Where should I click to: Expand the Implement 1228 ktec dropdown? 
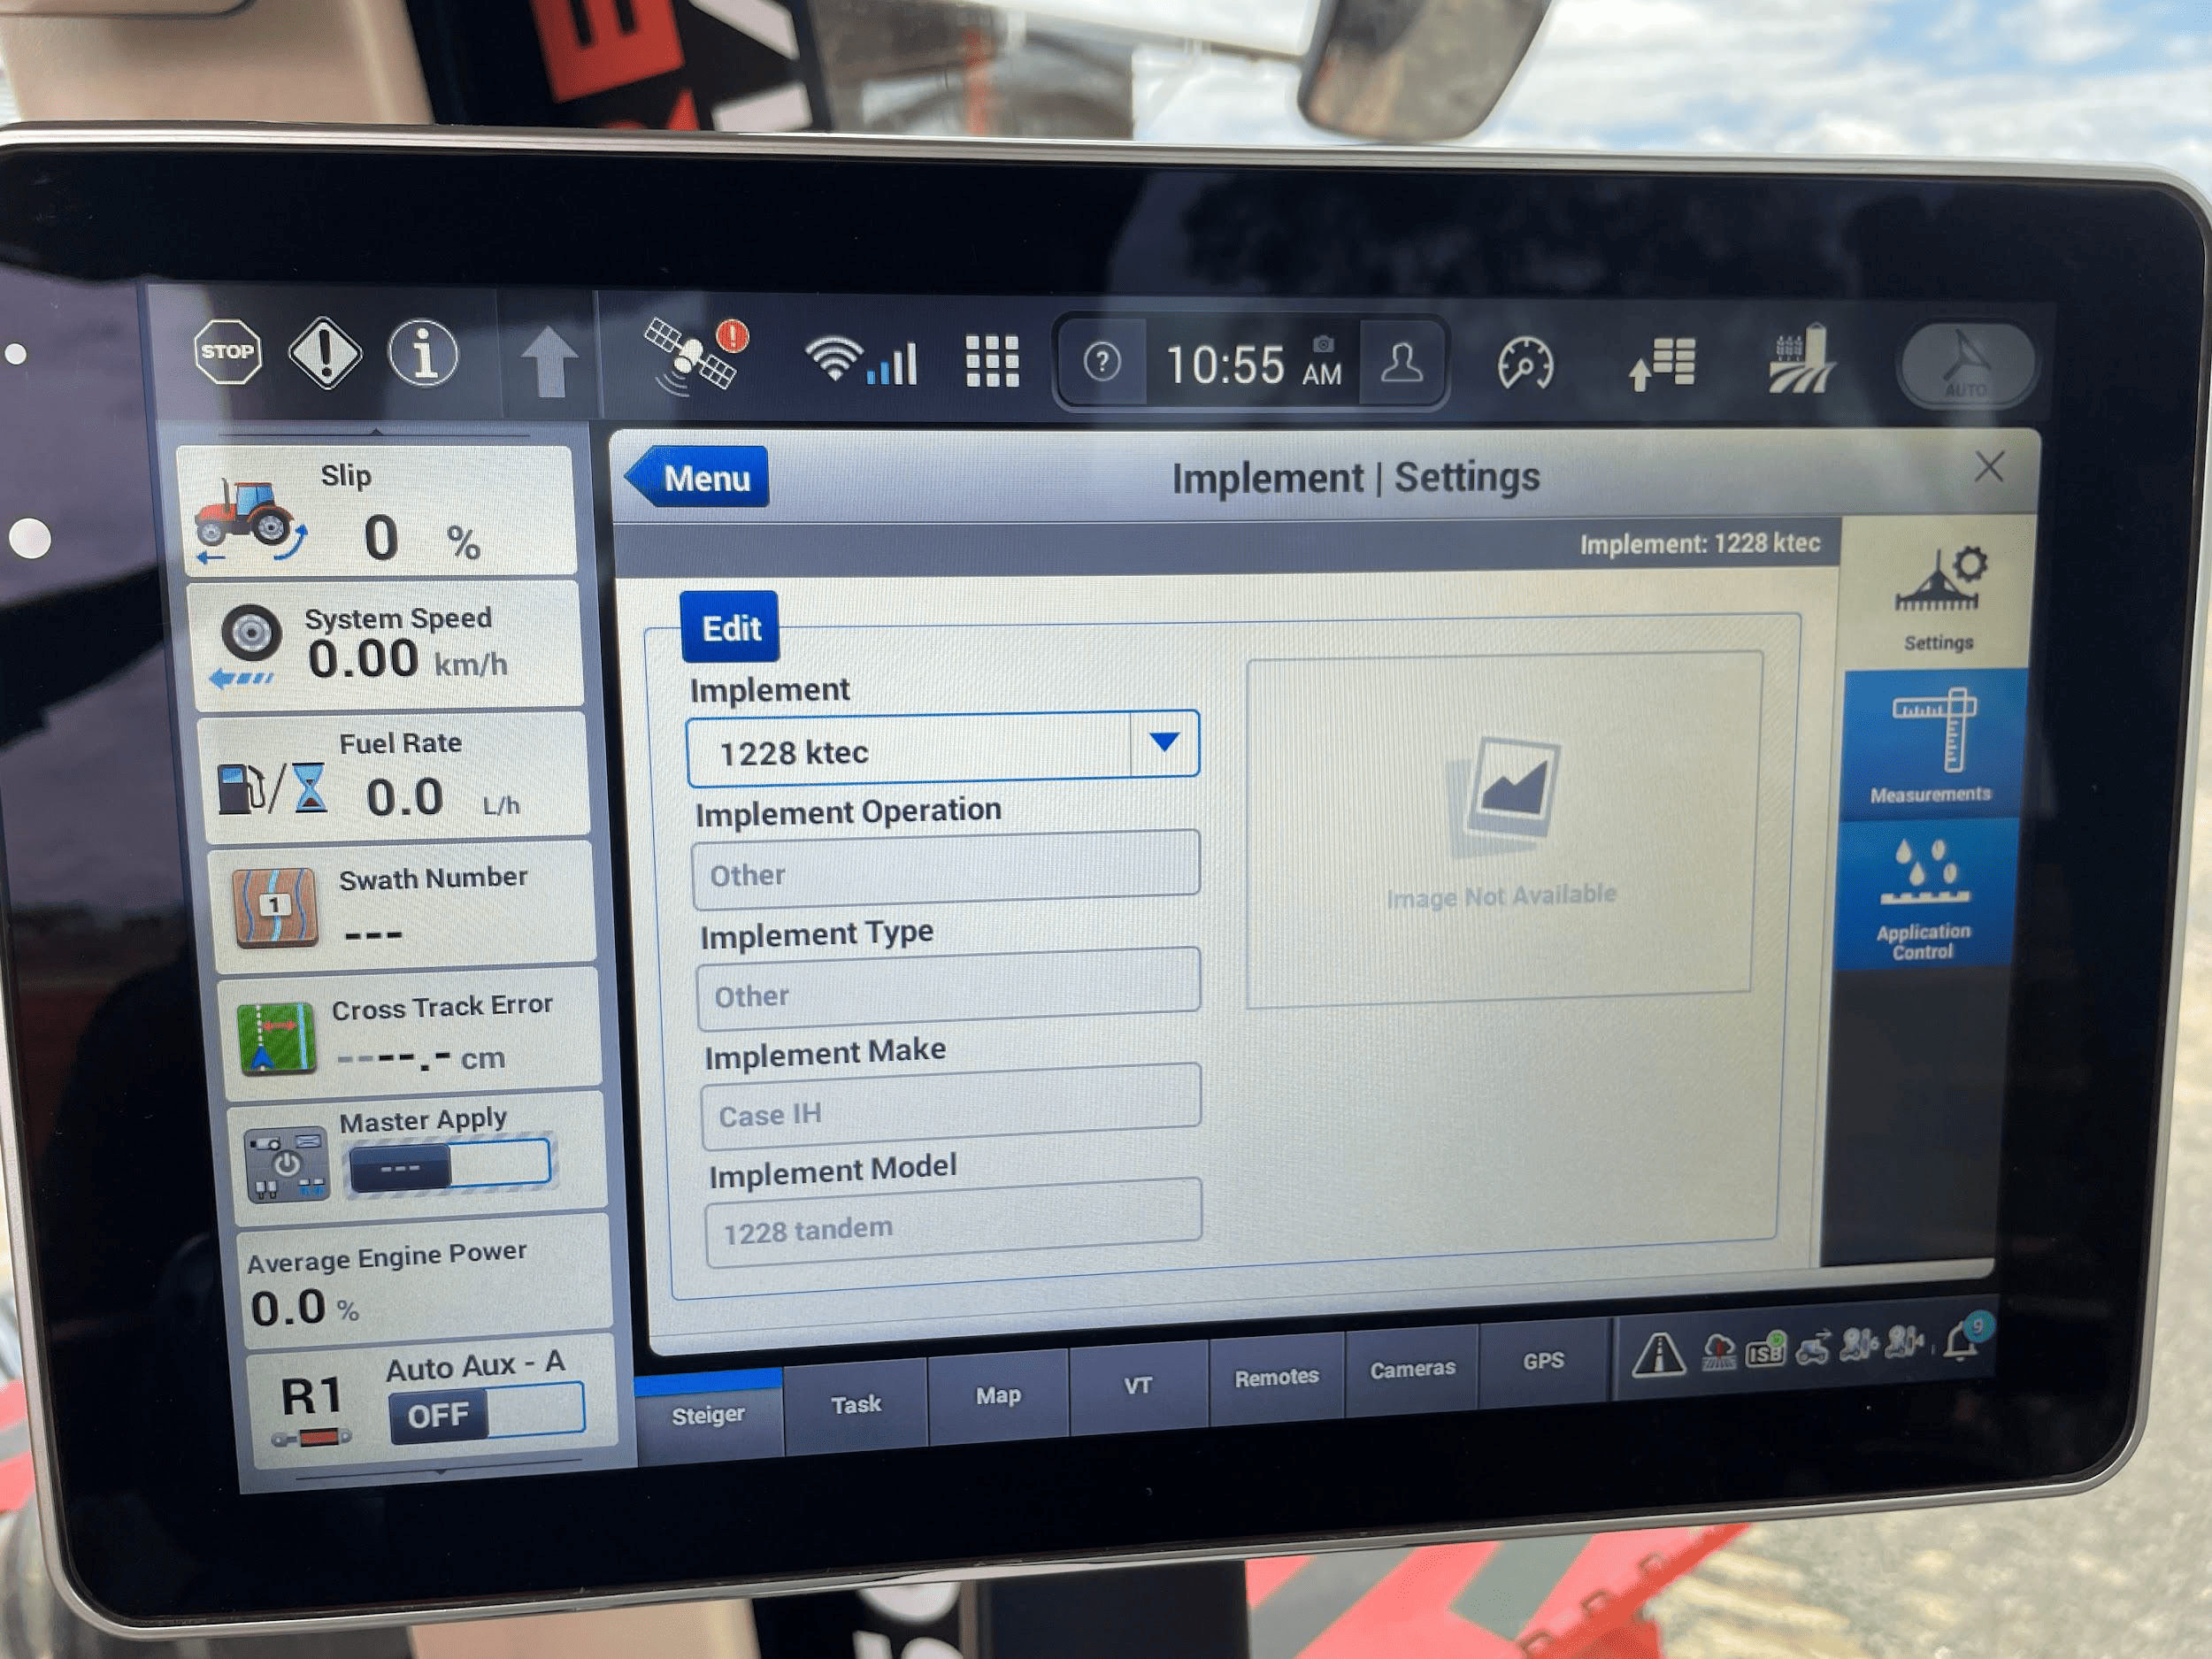click(x=942, y=748)
